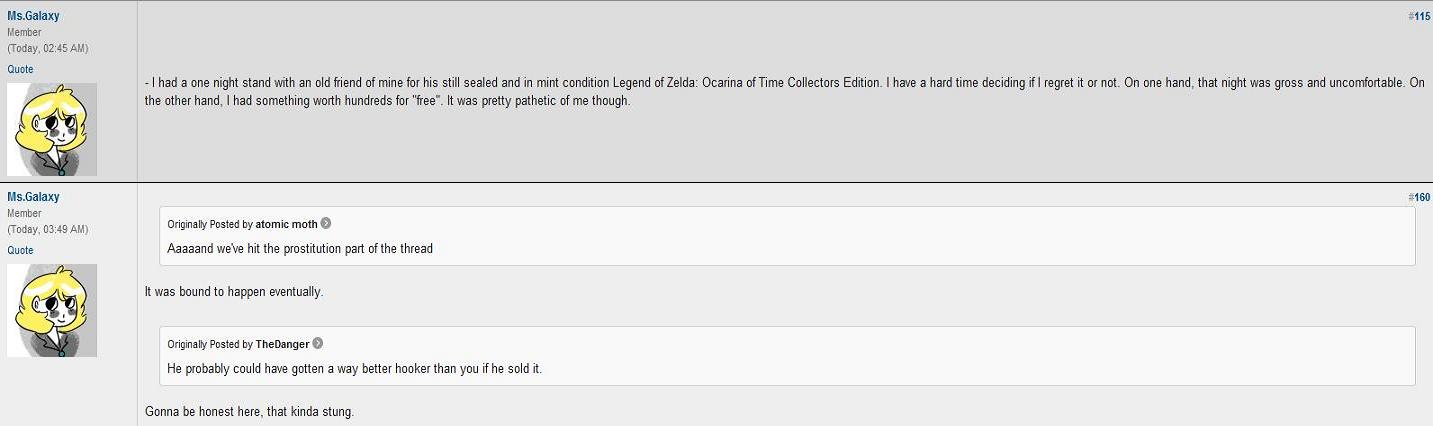Open Ms.Galaxy avatar in post #115
This screenshot has width=1433, height=426.
tap(52, 130)
